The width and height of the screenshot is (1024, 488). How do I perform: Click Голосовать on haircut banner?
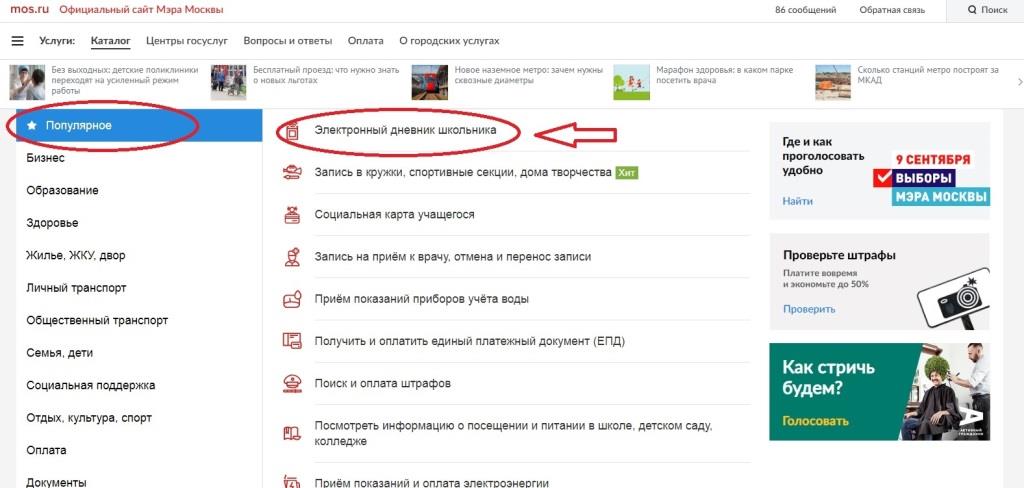(816, 420)
